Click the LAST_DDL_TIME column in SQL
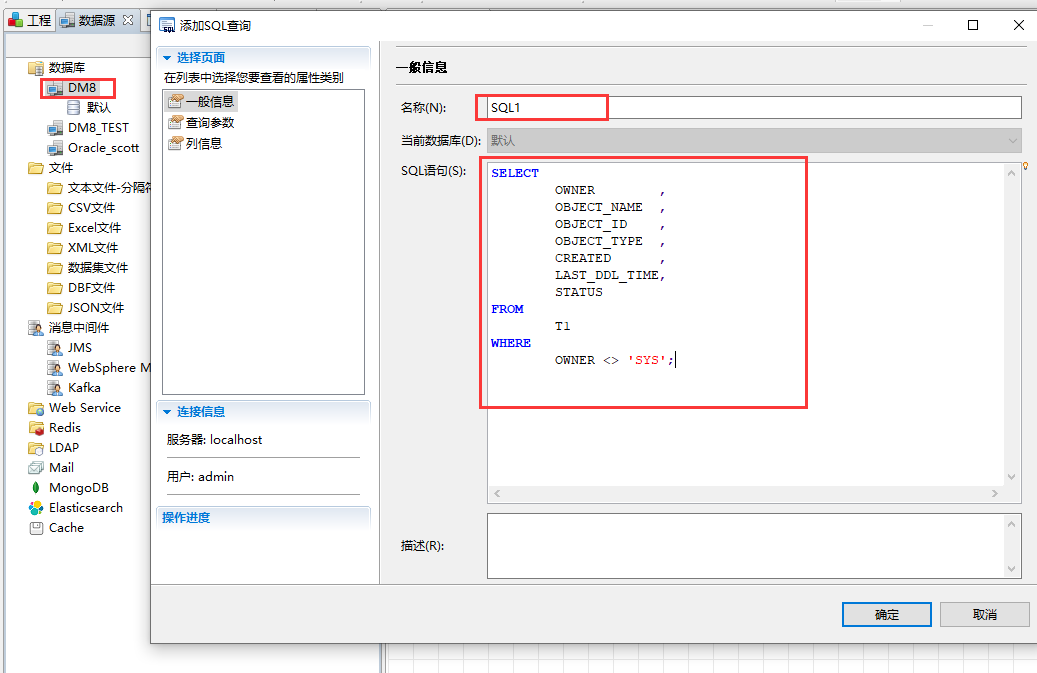 606,275
